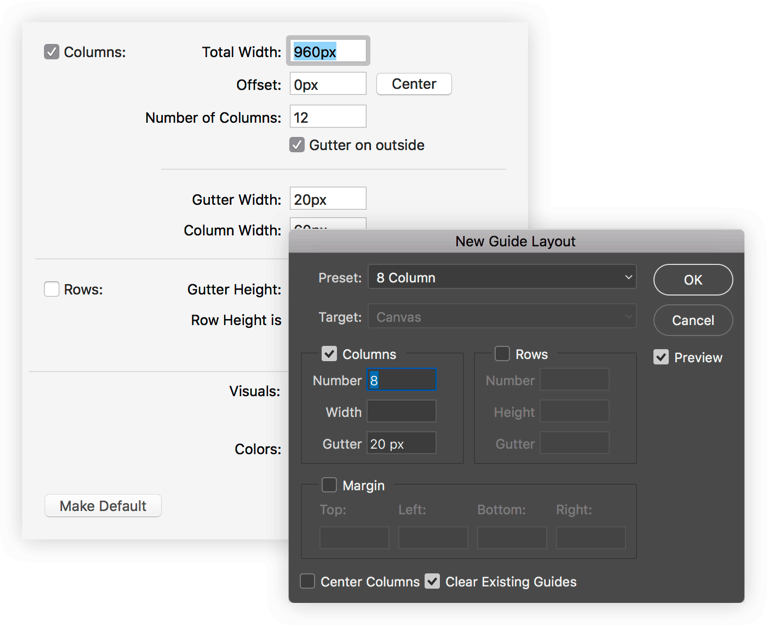Uncheck the Columns checkbox in light panel

click(52, 52)
